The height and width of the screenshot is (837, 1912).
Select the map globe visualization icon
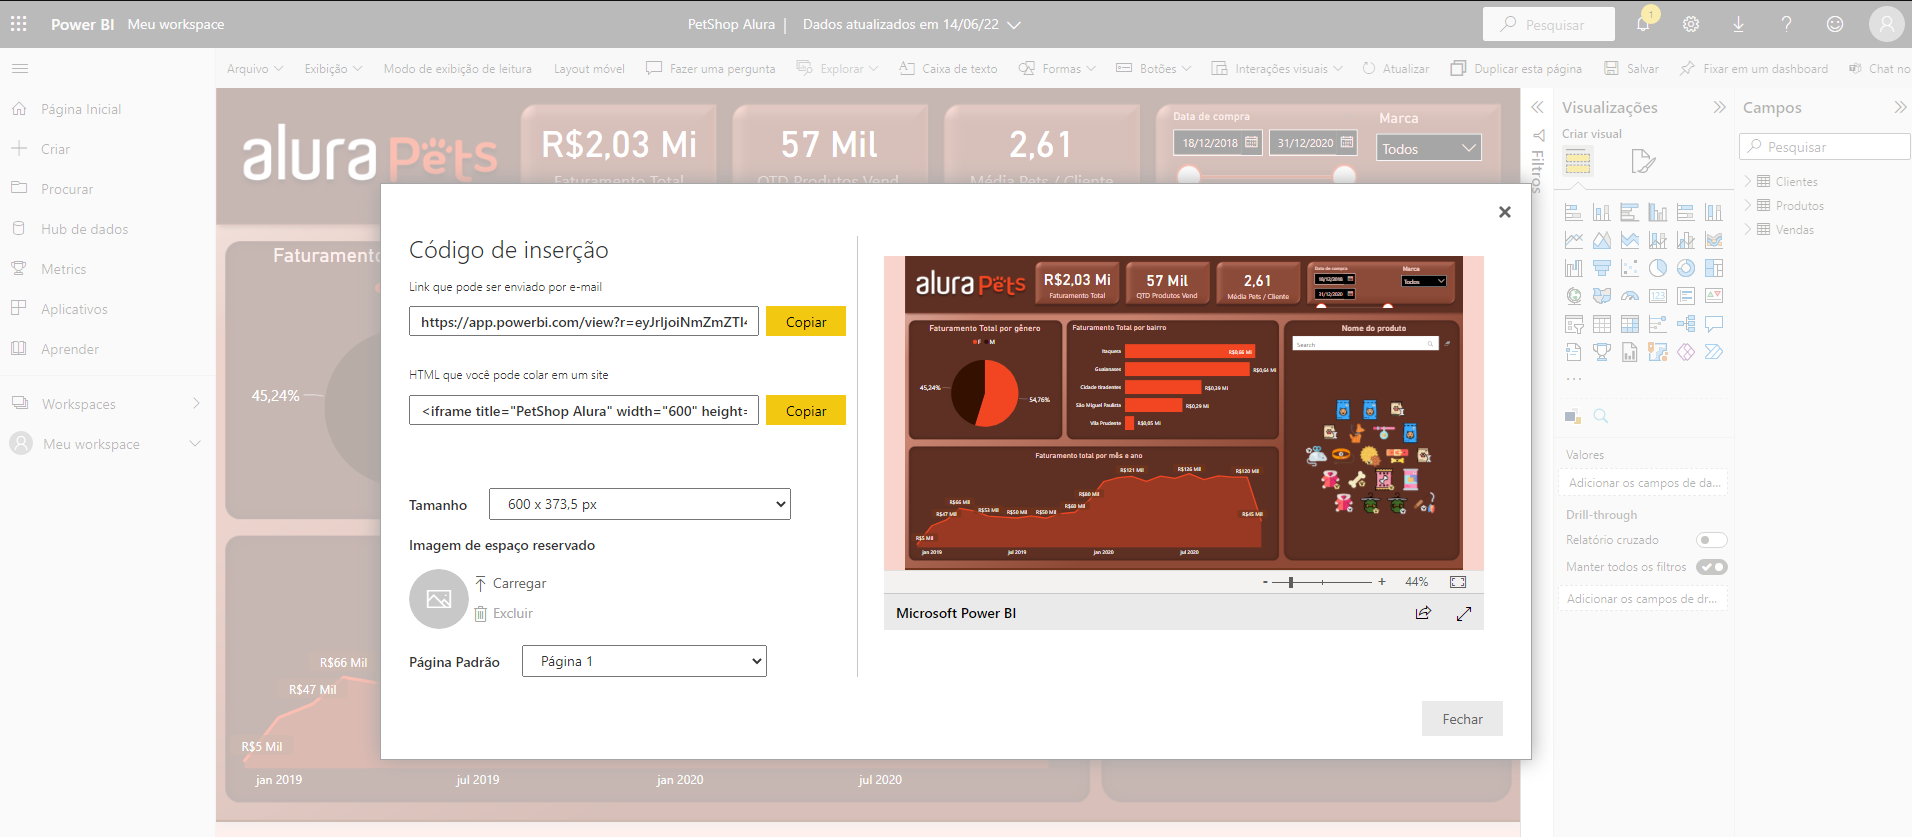(1574, 296)
